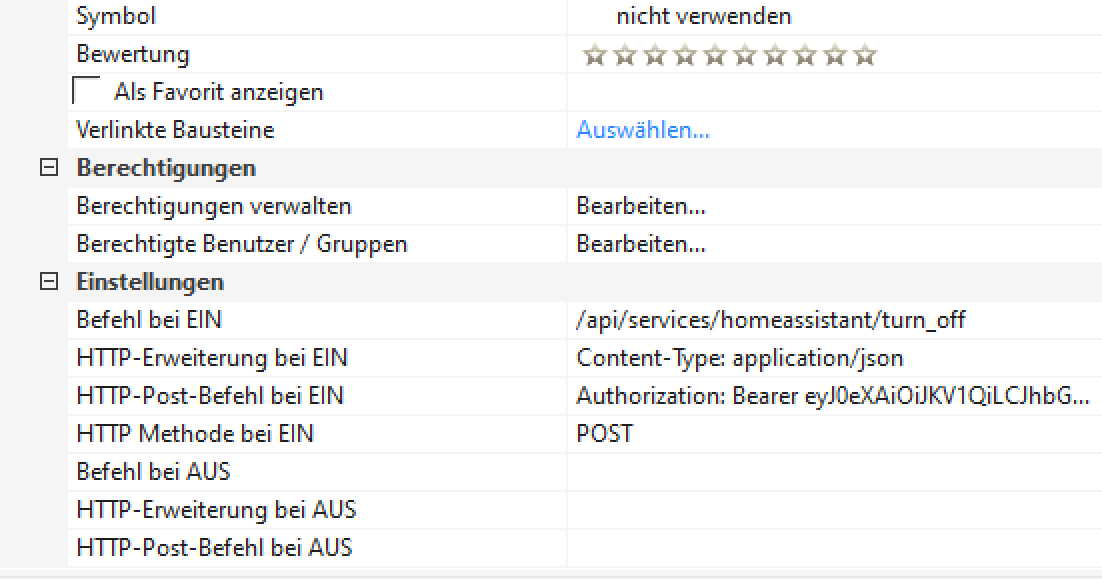The width and height of the screenshot is (1102, 579).
Task: Click the eighth Bewertung star
Action: [x=805, y=55]
